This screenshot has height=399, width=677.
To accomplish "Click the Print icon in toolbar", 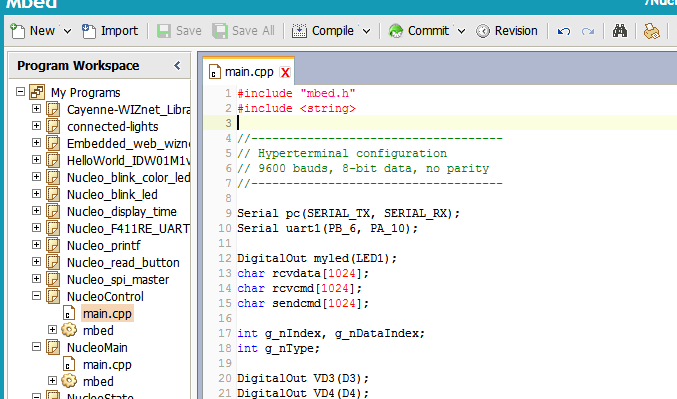I will [652, 31].
